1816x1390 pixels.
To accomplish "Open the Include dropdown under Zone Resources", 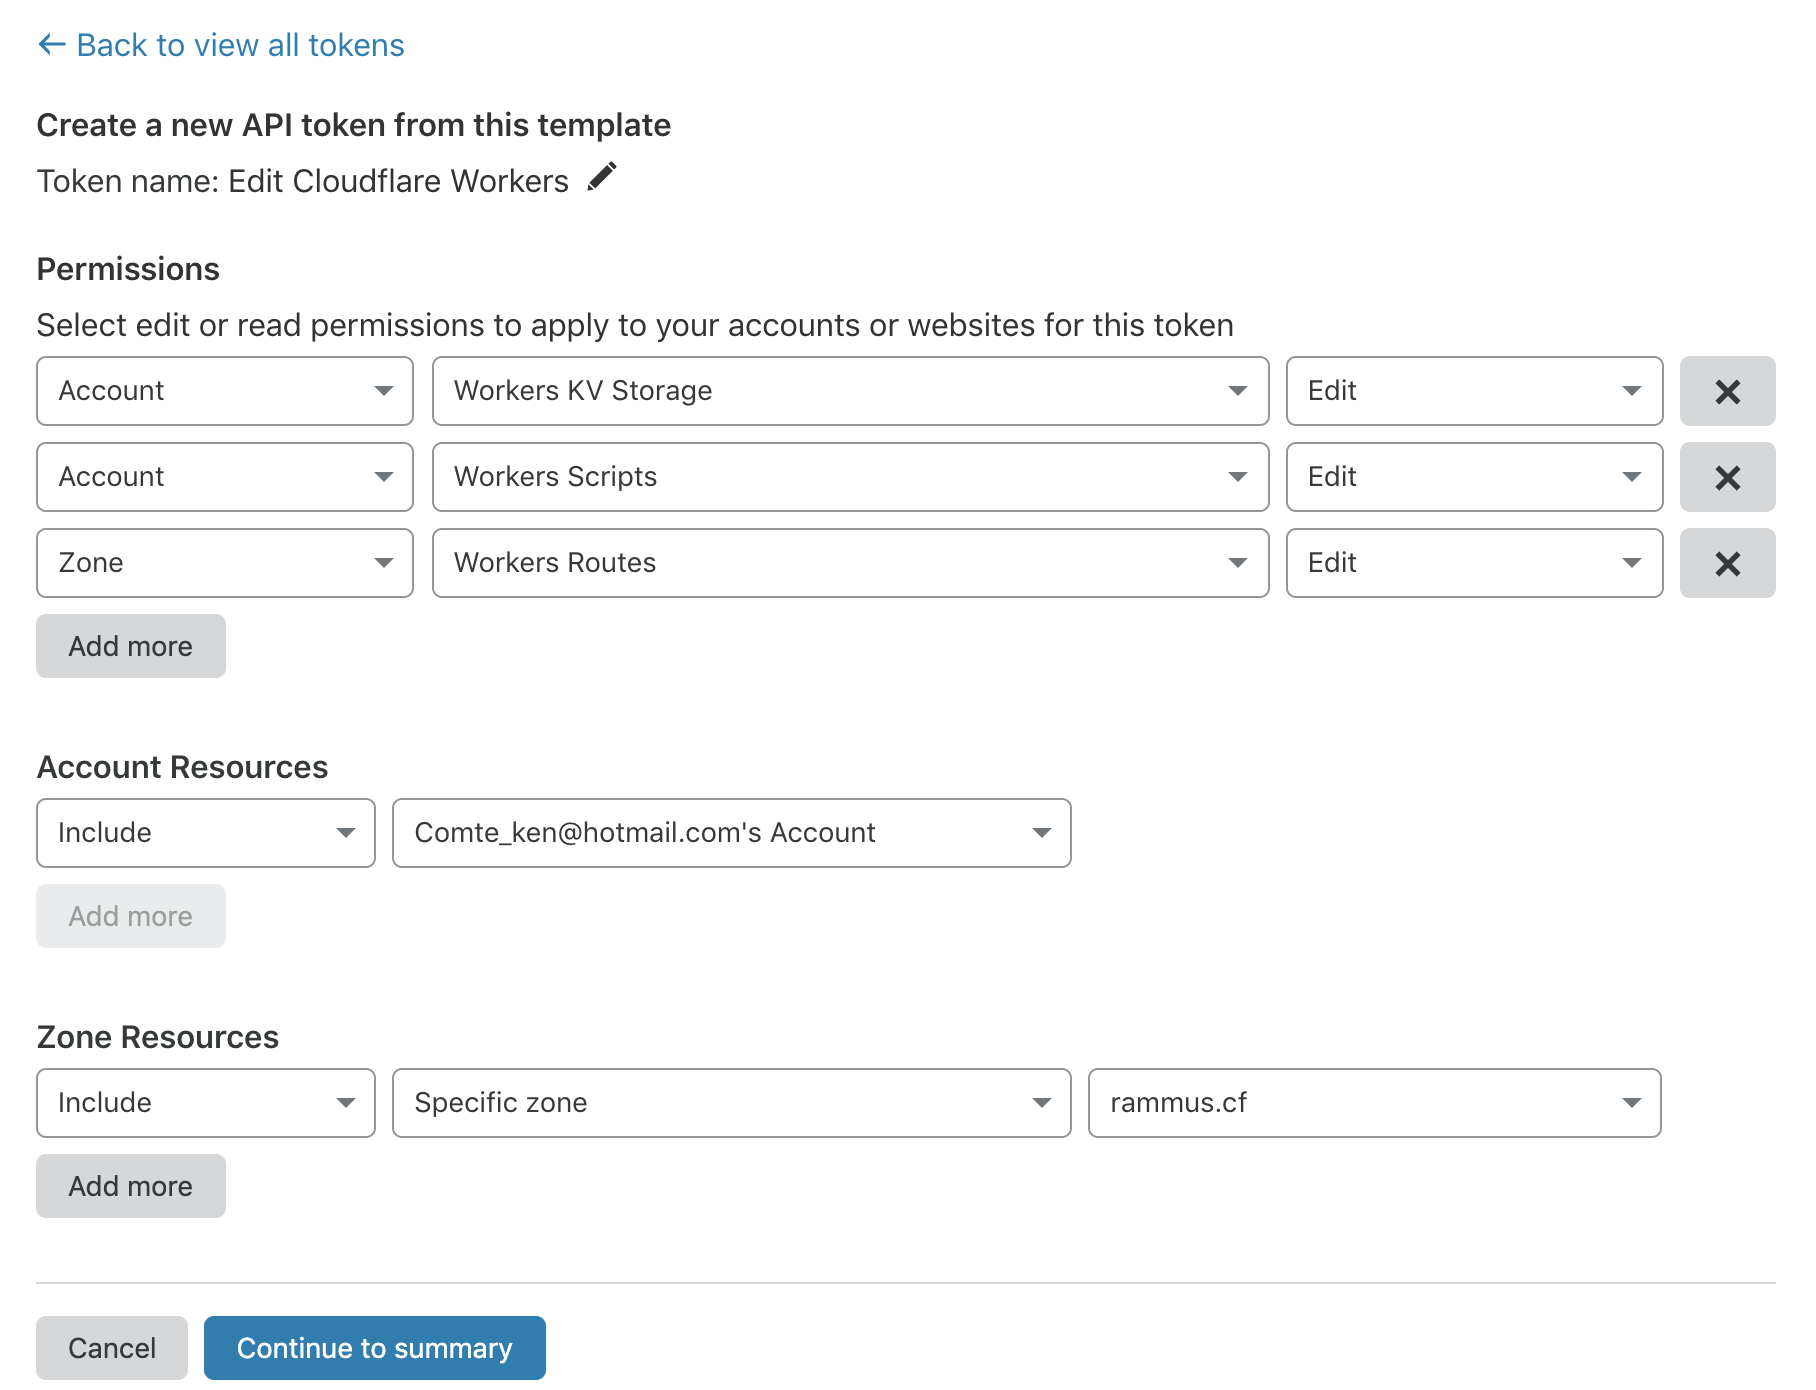I will coord(206,1103).
